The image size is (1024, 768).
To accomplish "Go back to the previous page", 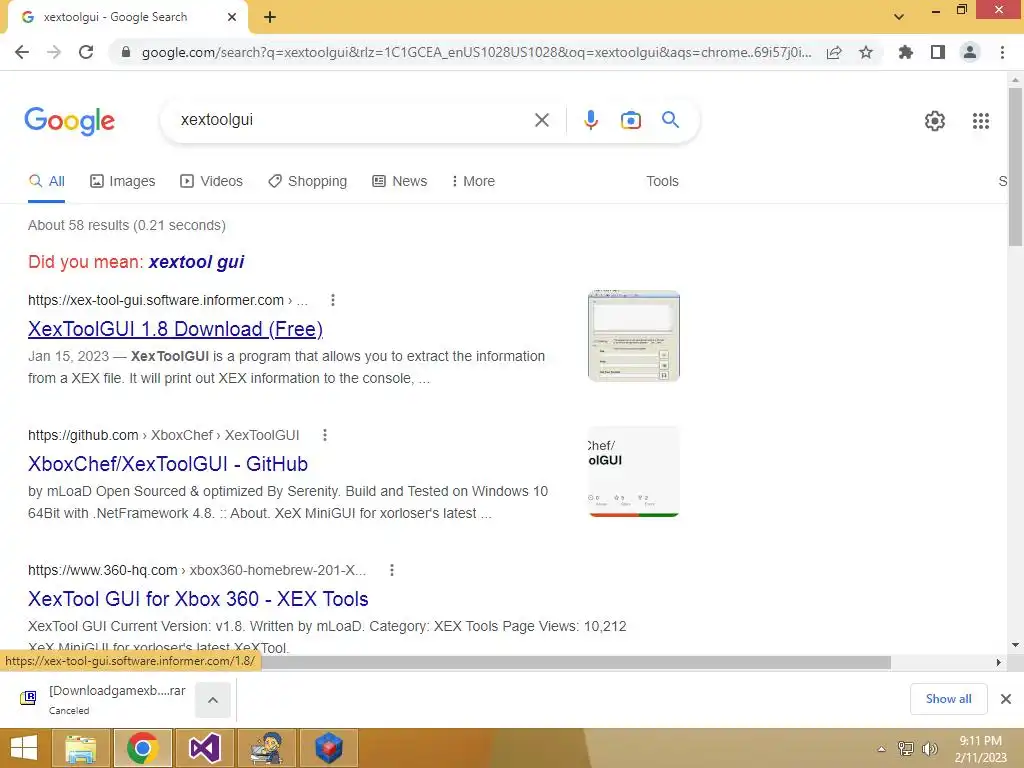I will click(x=22, y=52).
